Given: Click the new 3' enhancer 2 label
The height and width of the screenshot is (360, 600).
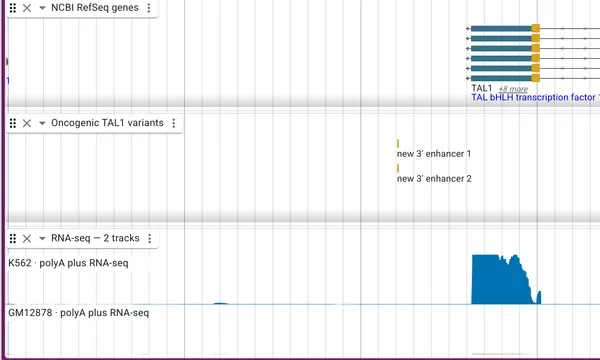Looking at the screenshot, I should pos(434,179).
